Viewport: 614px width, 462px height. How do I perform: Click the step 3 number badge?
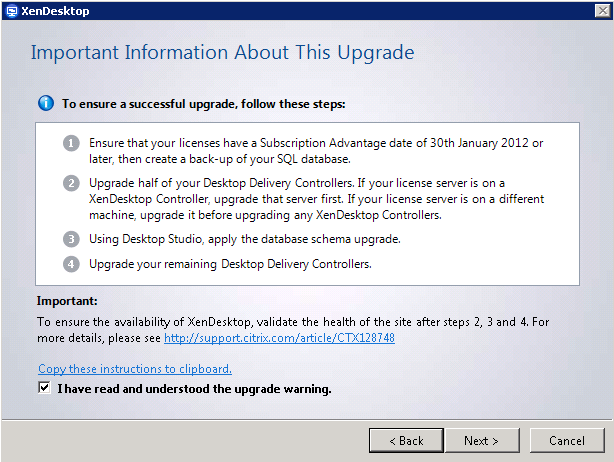[x=71, y=239]
